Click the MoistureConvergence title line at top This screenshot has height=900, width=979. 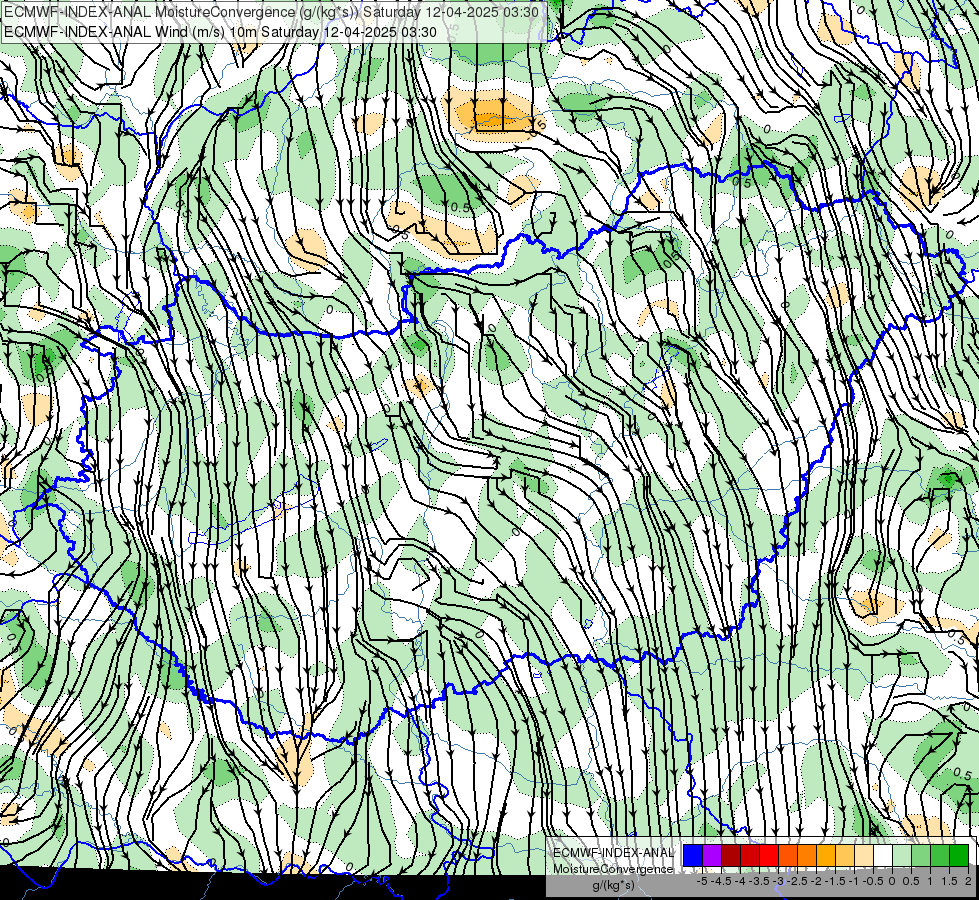(x=271, y=12)
